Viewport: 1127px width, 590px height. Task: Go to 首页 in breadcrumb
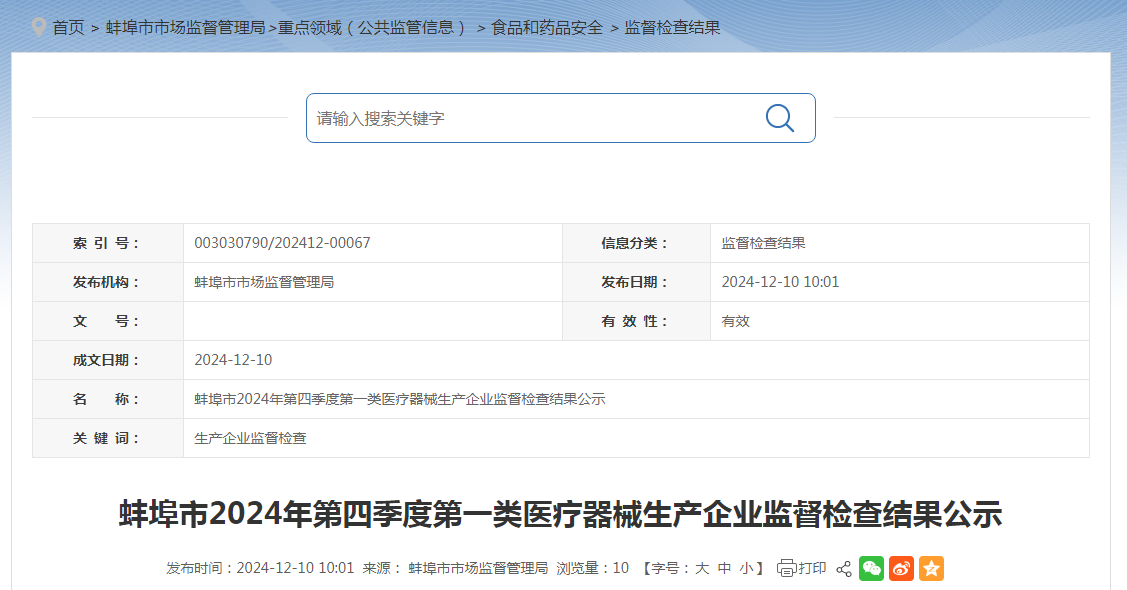pos(68,28)
